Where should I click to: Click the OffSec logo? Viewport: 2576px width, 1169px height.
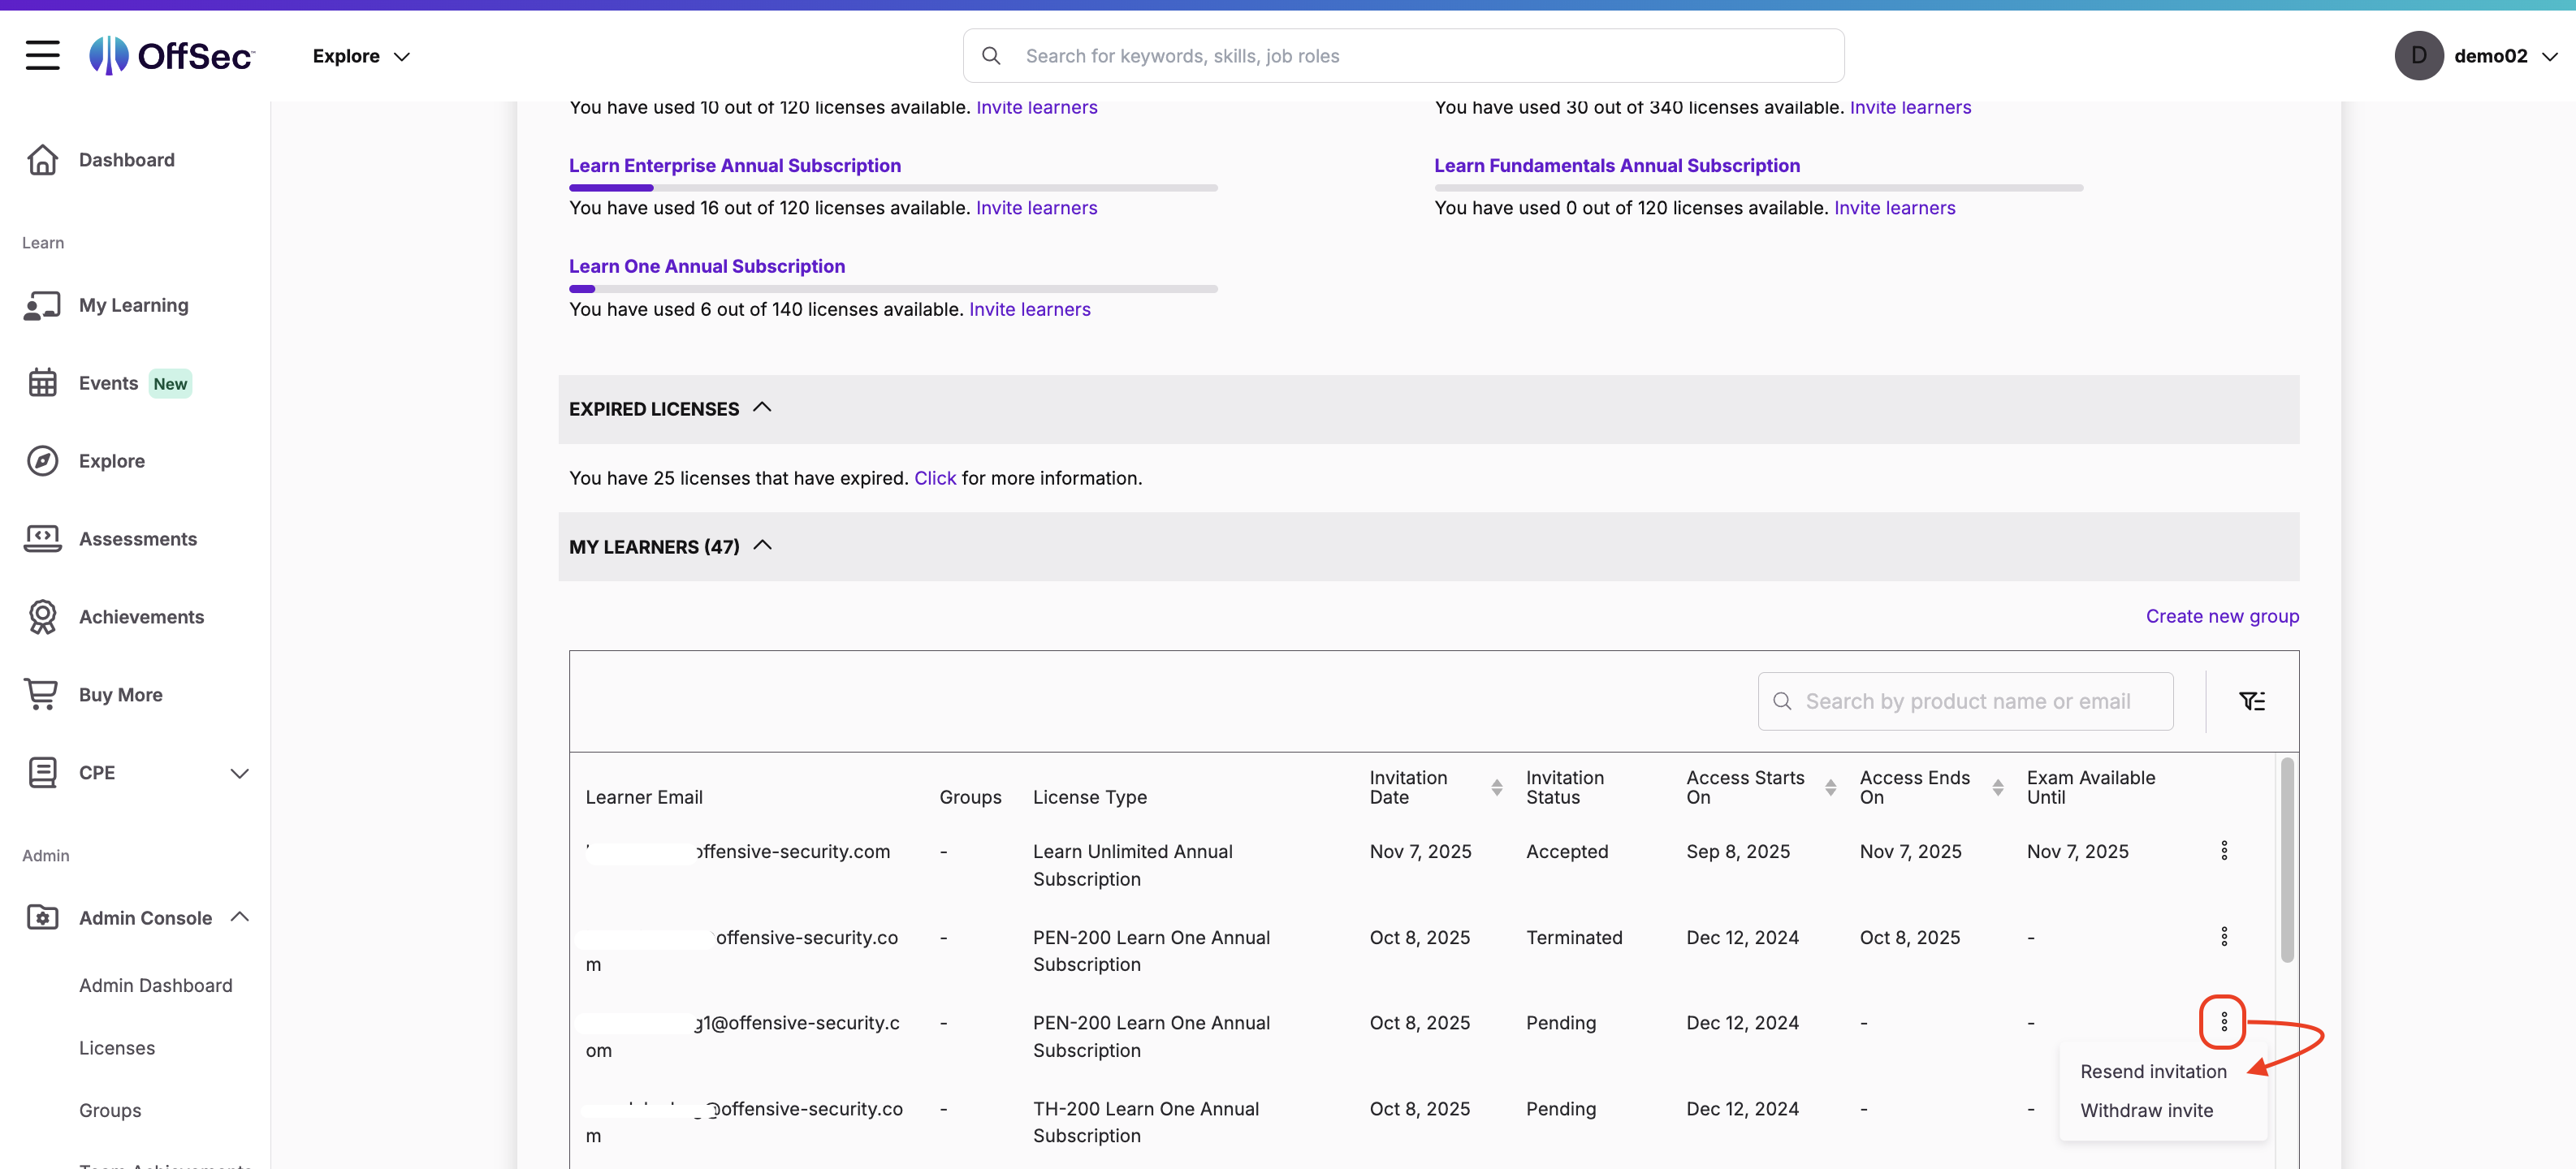click(x=172, y=56)
